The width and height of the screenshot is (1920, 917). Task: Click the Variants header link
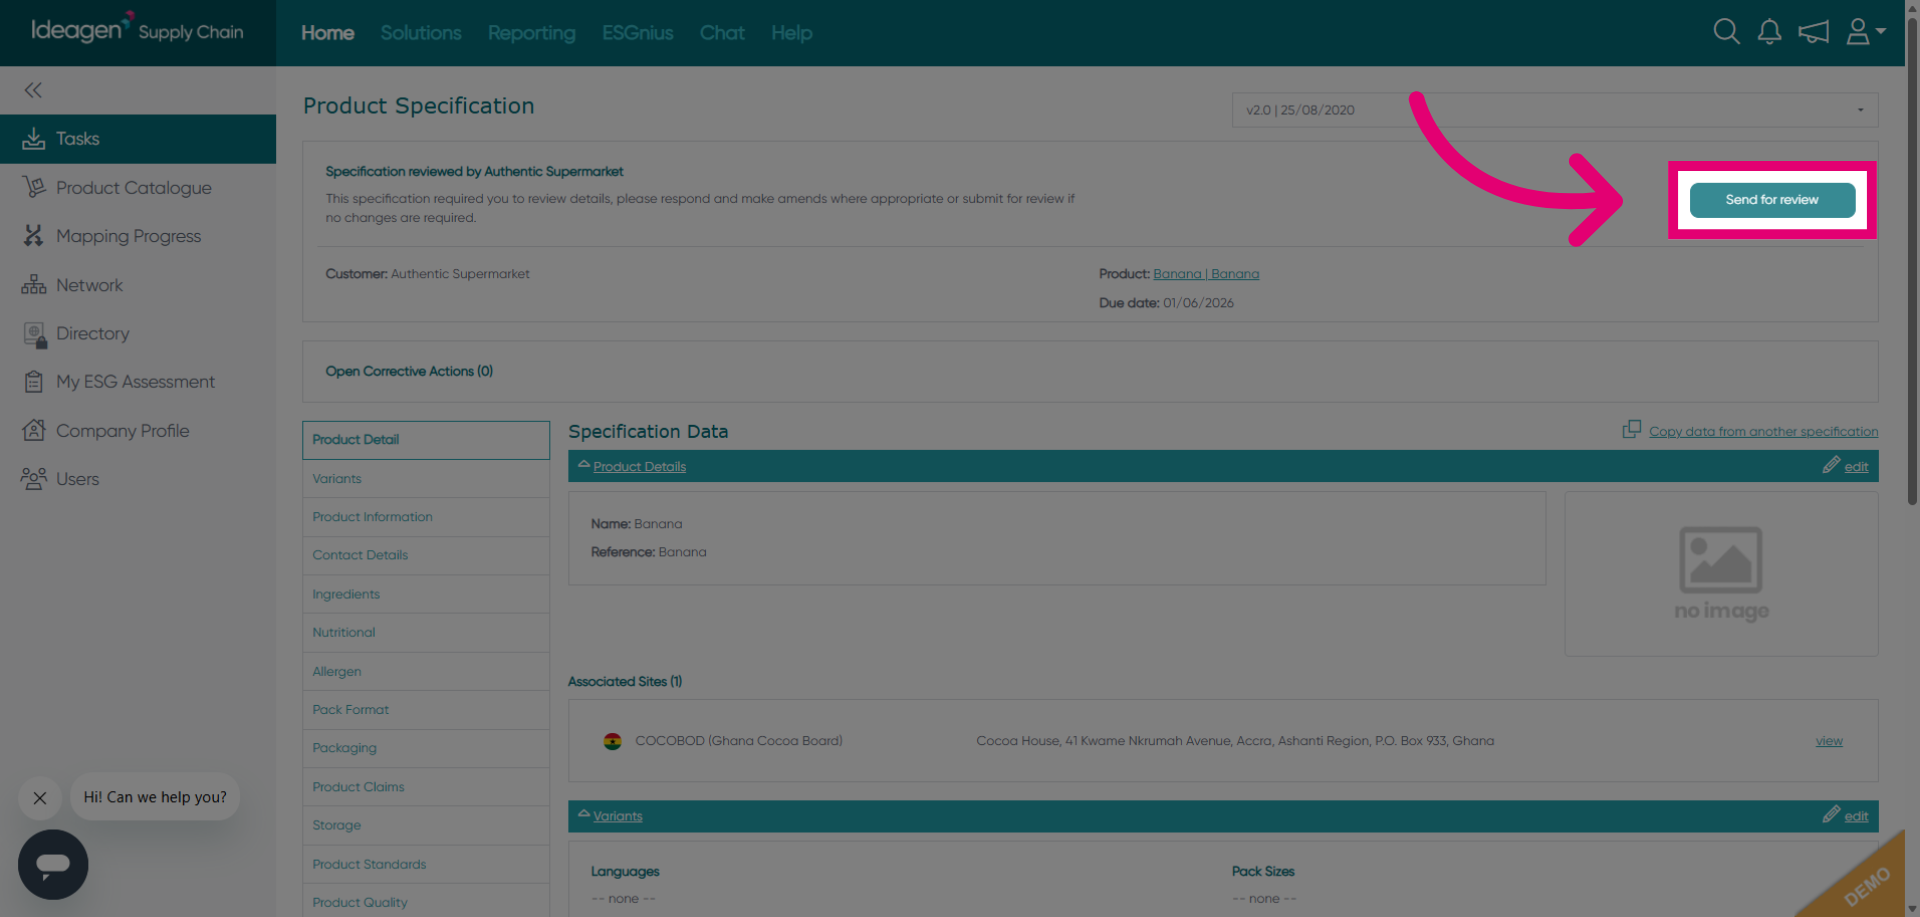pyautogui.click(x=618, y=817)
